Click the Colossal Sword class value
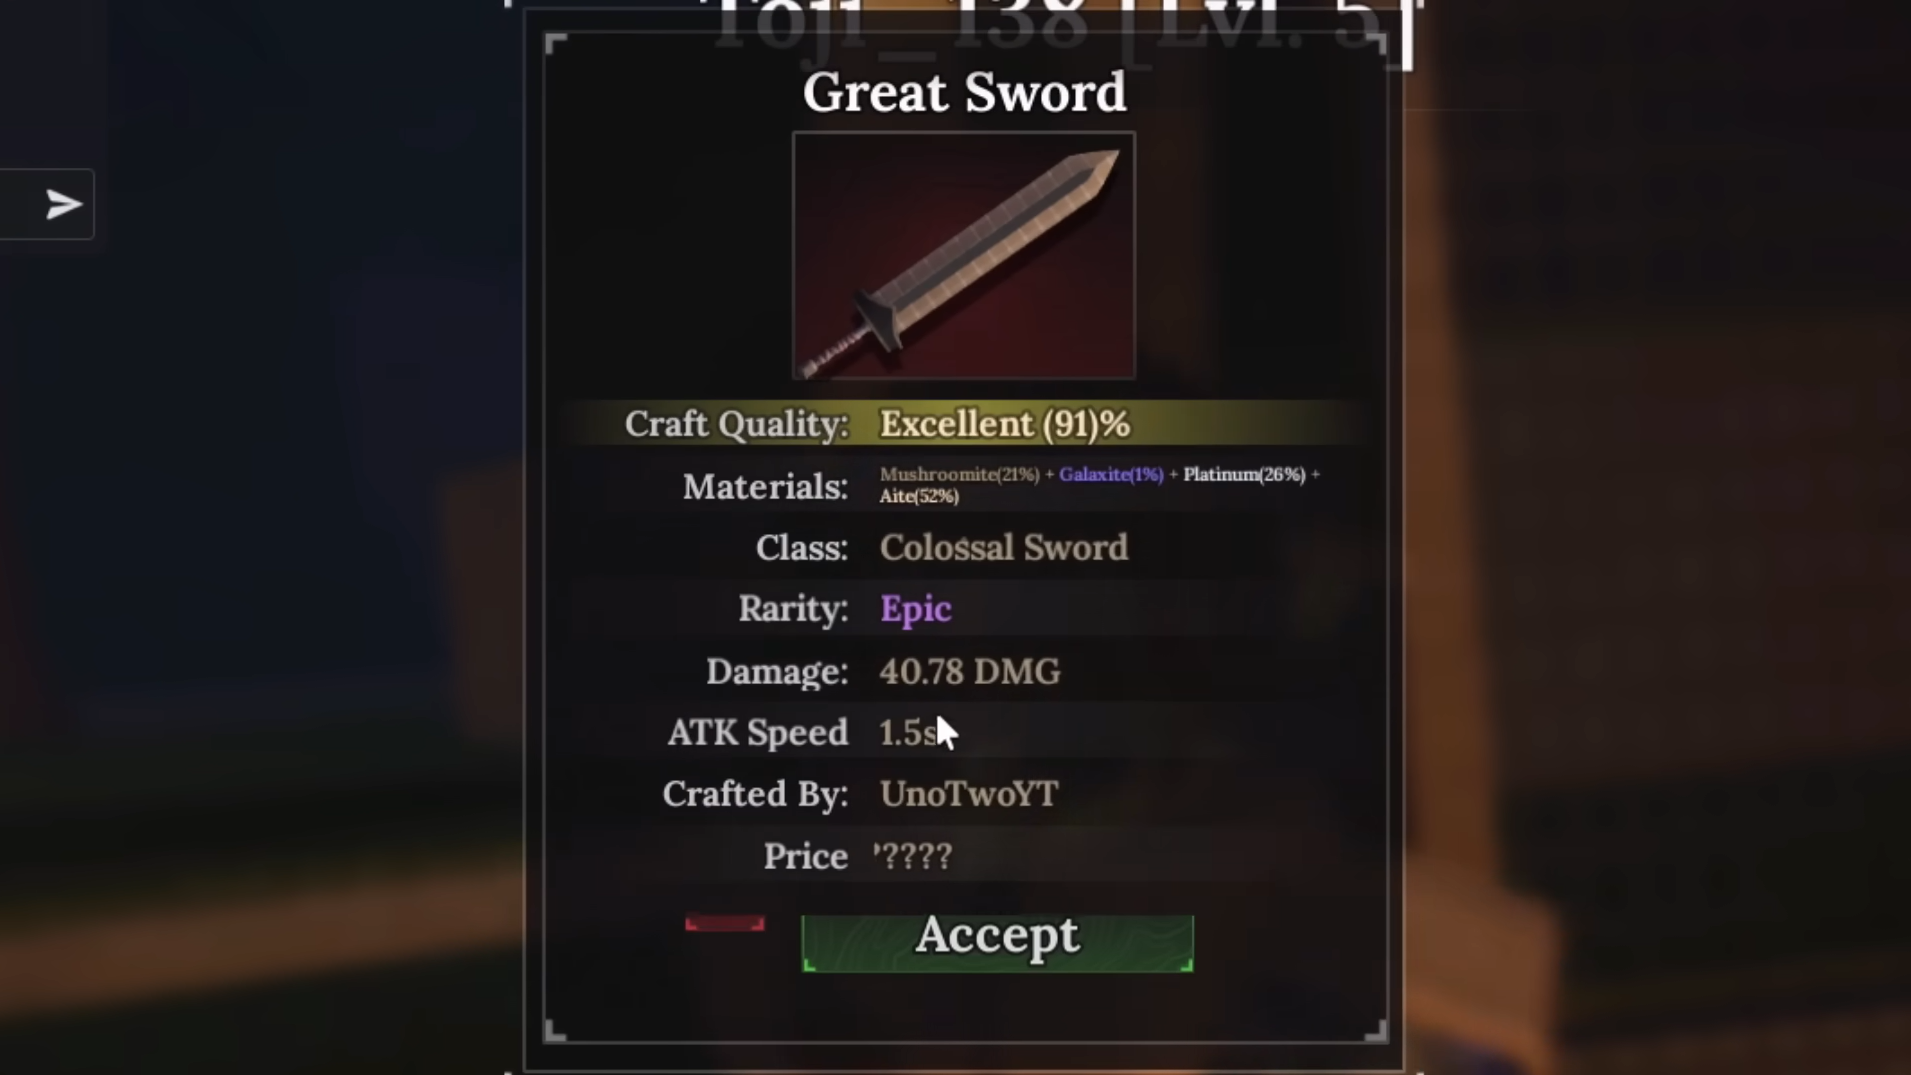The height and width of the screenshot is (1075, 1911). [1004, 547]
